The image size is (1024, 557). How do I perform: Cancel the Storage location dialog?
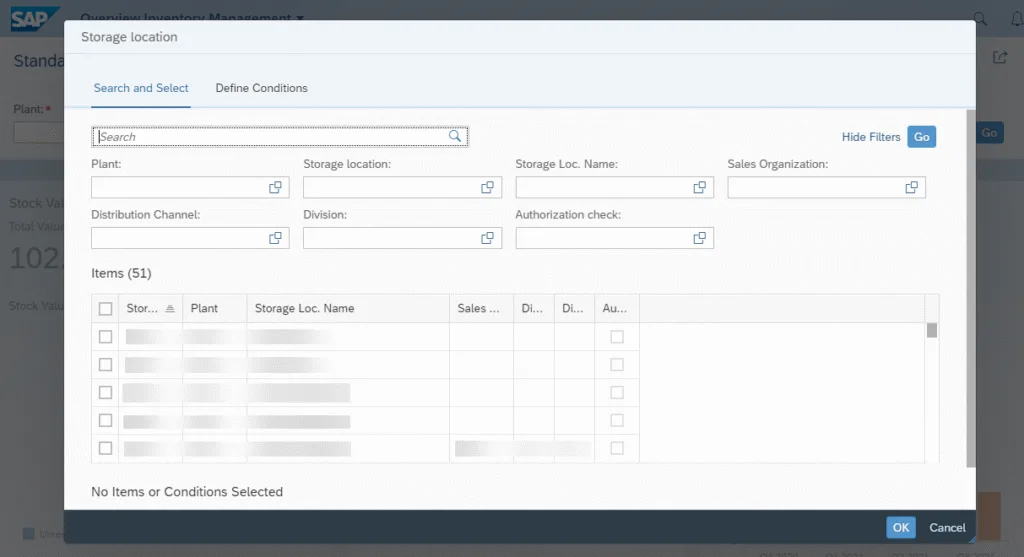click(x=947, y=528)
